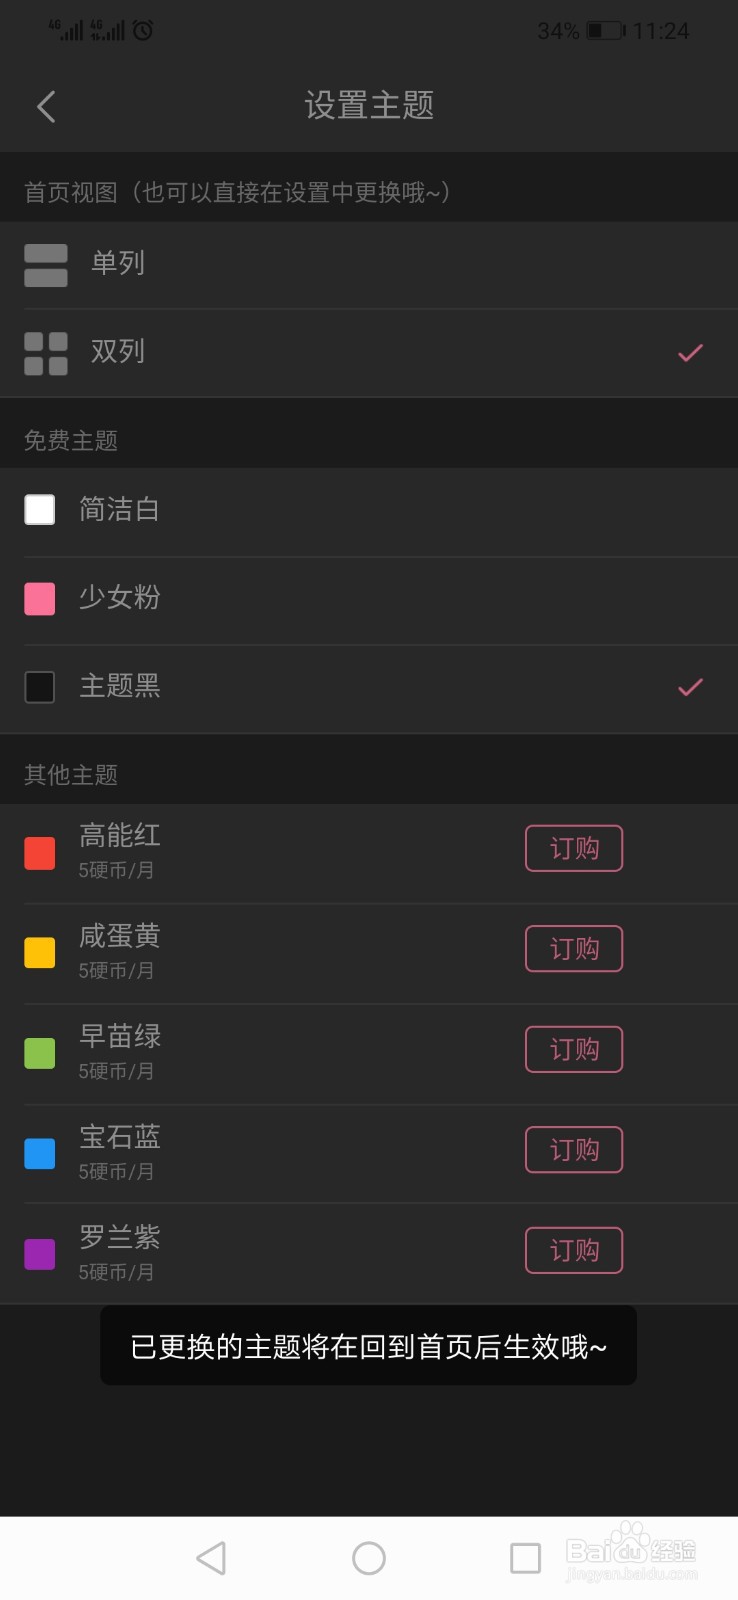Toggle the checkmark on 双列 row
Screen dimensions: 738x1600
click(x=691, y=352)
